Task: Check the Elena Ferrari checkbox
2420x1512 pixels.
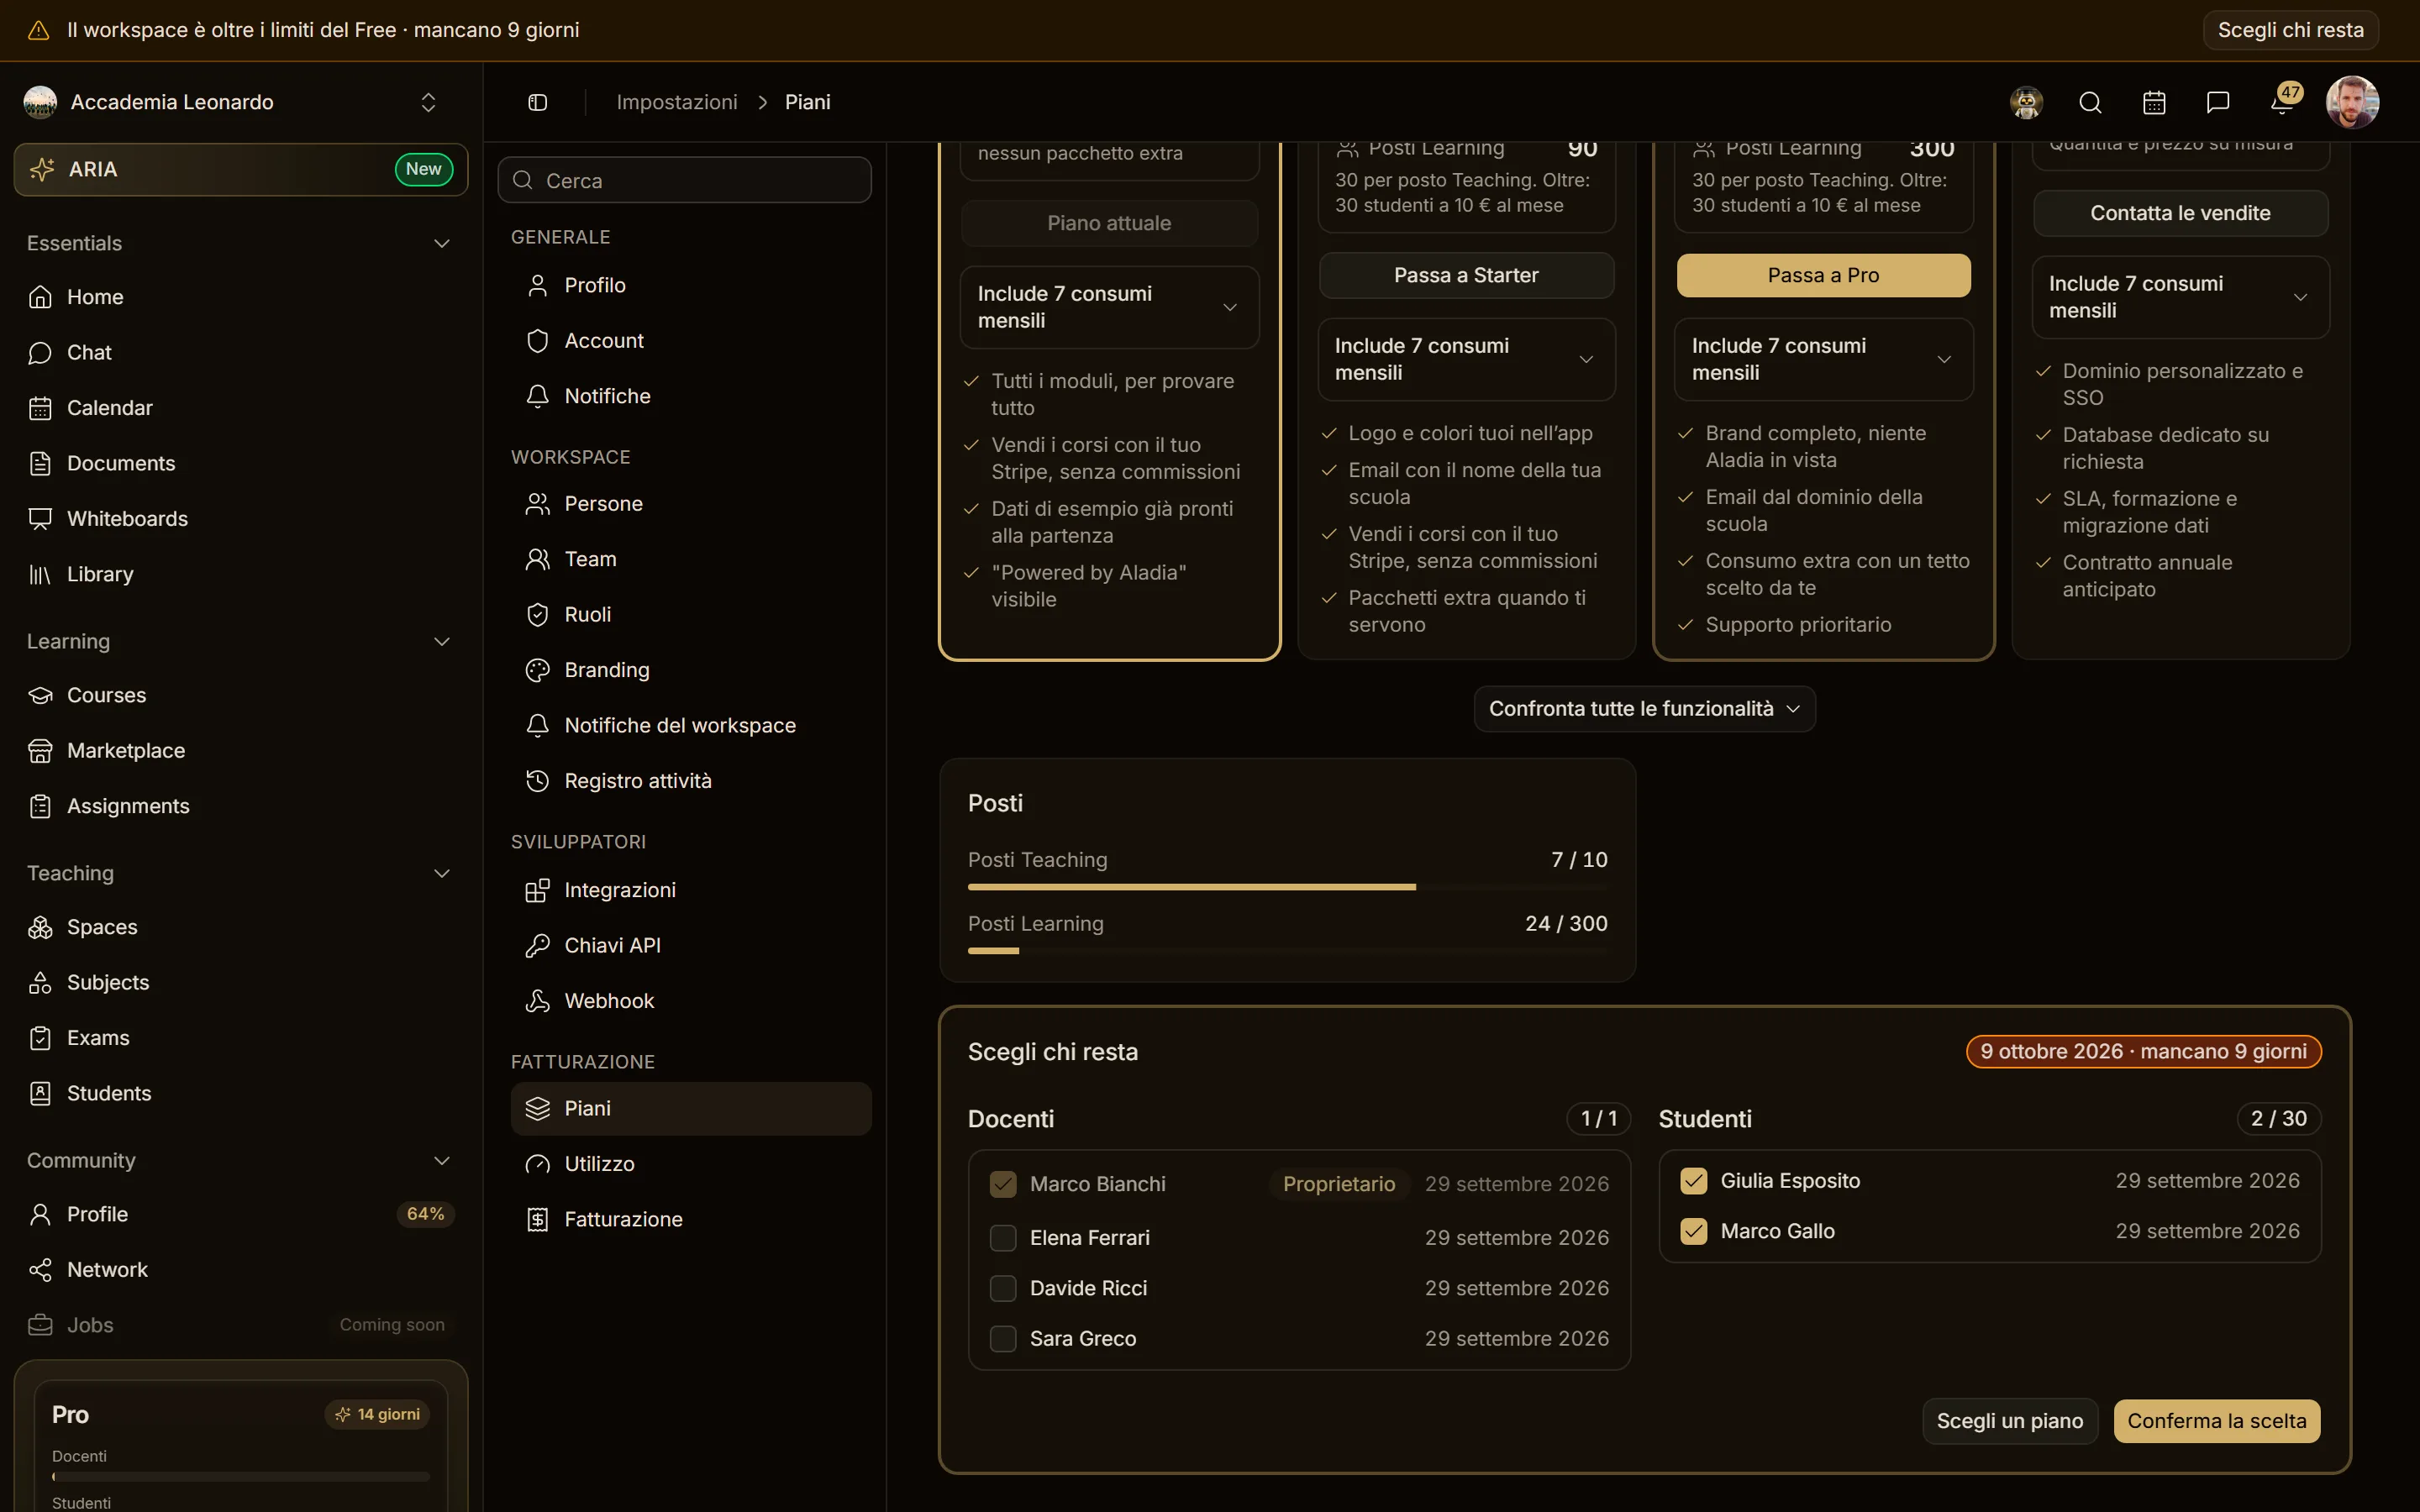Action: tap(1003, 1237)
